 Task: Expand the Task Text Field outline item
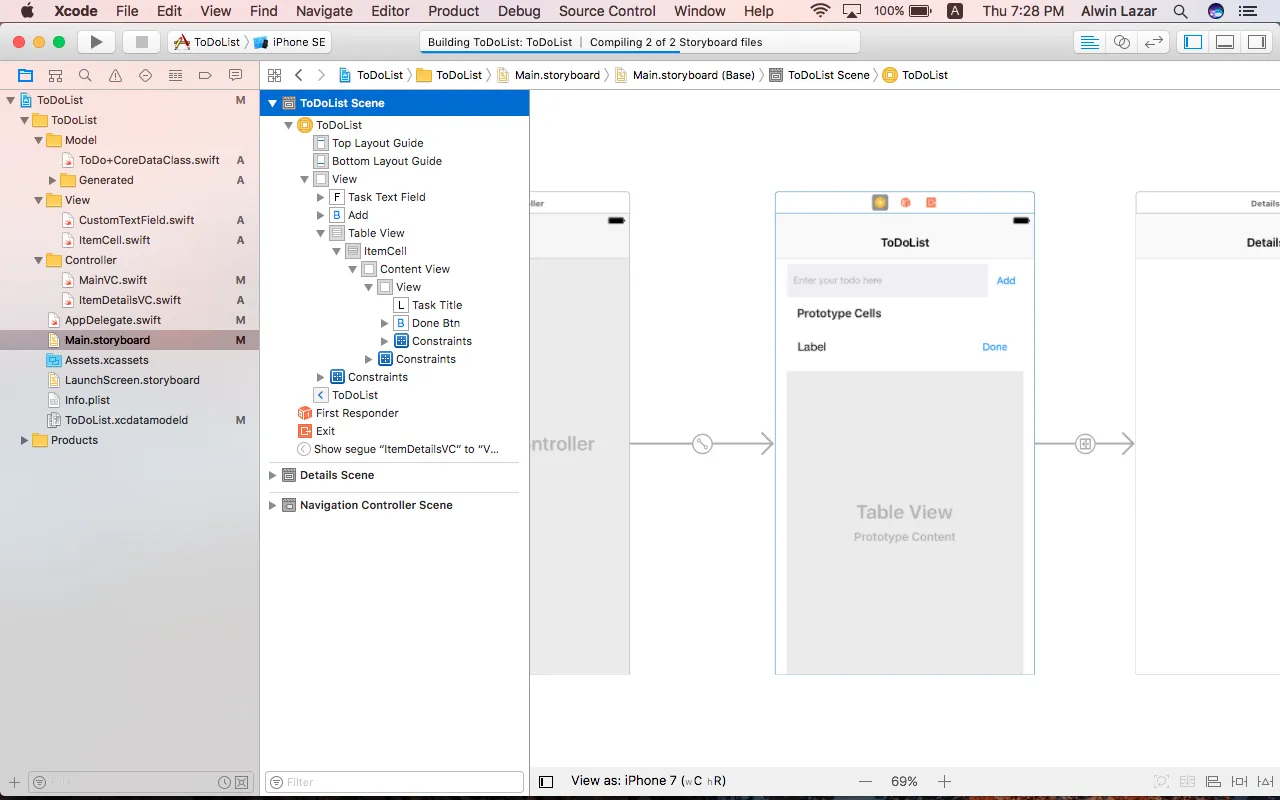(320, 197)
